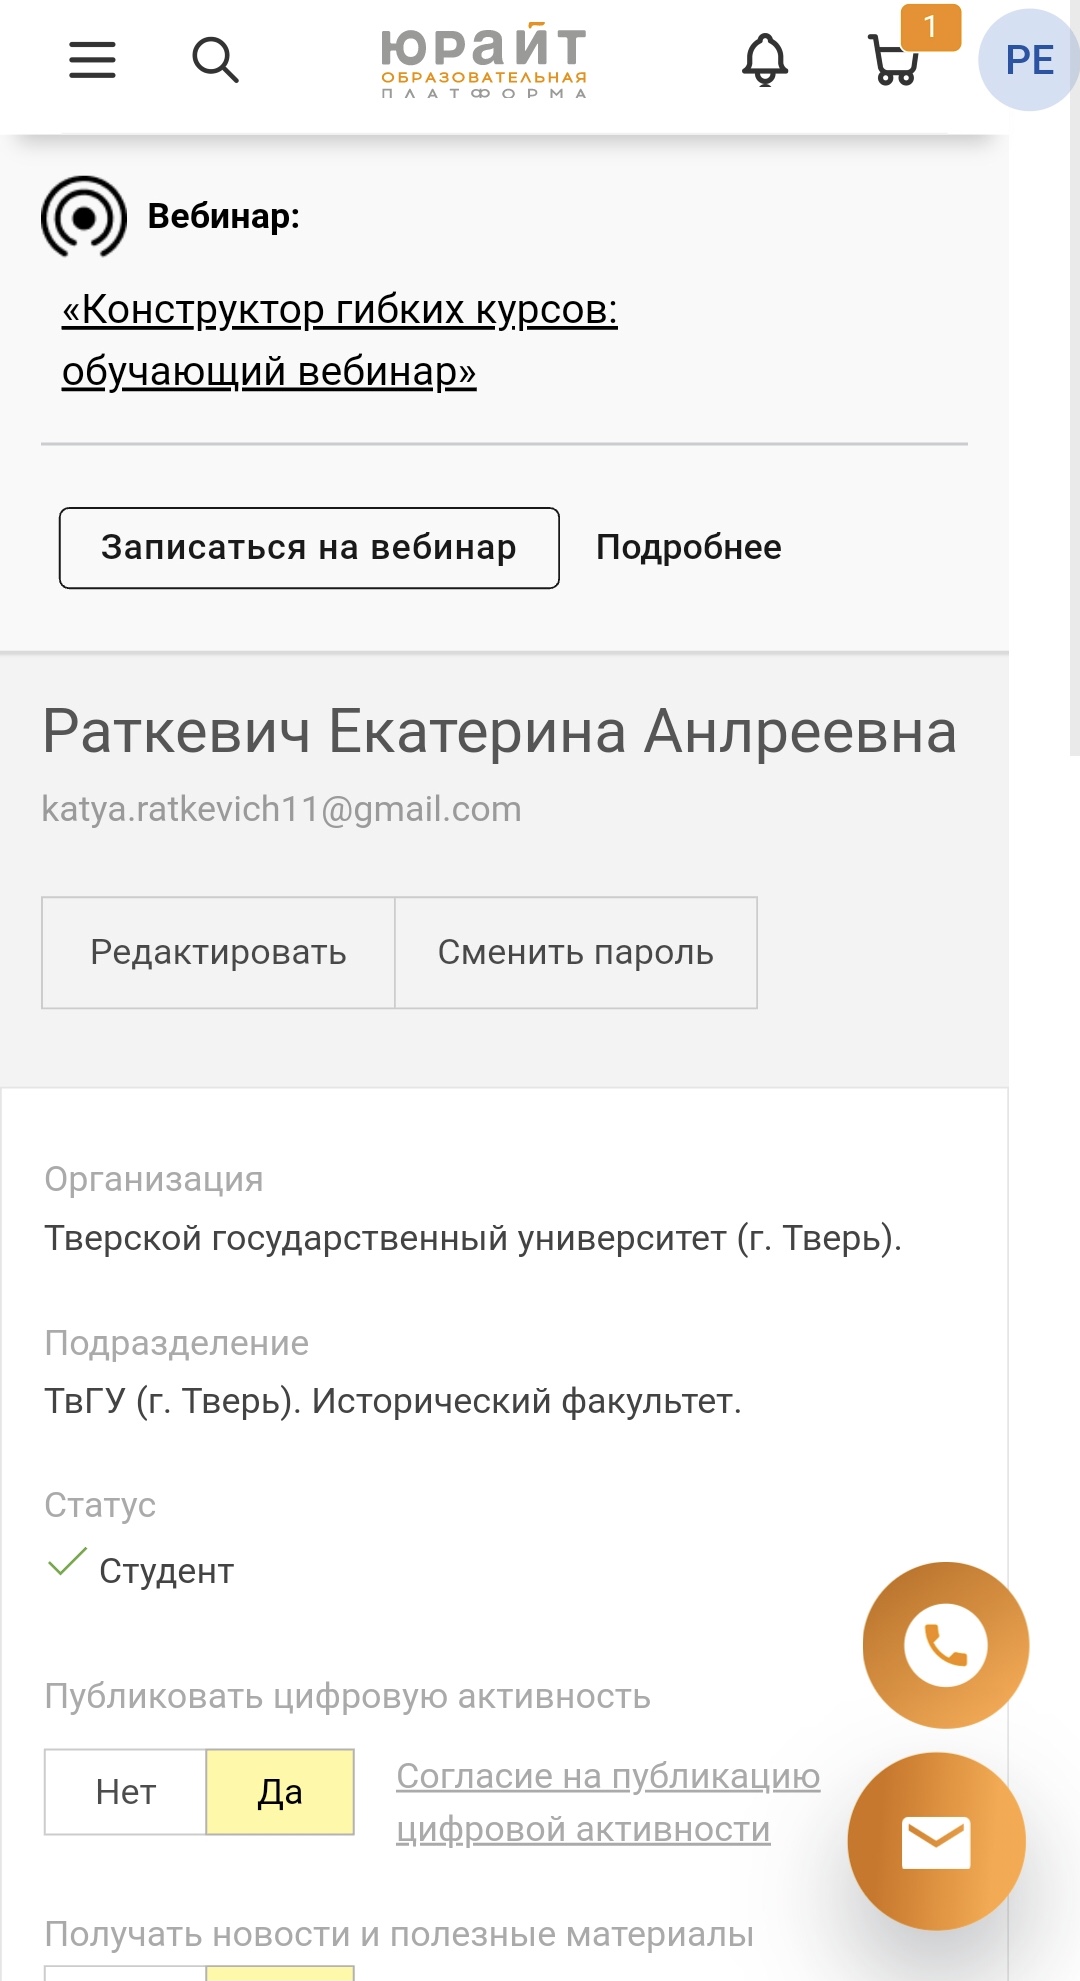Open «Конструктор гибких курсов» webinar link
The height and width of the screenshot is (1981, 1080).
click(x=339, y=340)
